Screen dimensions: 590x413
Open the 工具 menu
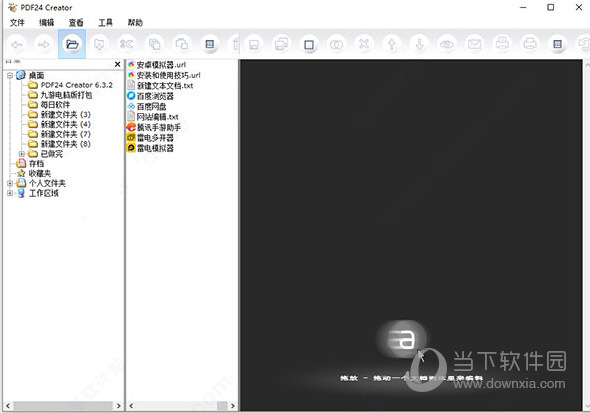click(x=105, y=23)
